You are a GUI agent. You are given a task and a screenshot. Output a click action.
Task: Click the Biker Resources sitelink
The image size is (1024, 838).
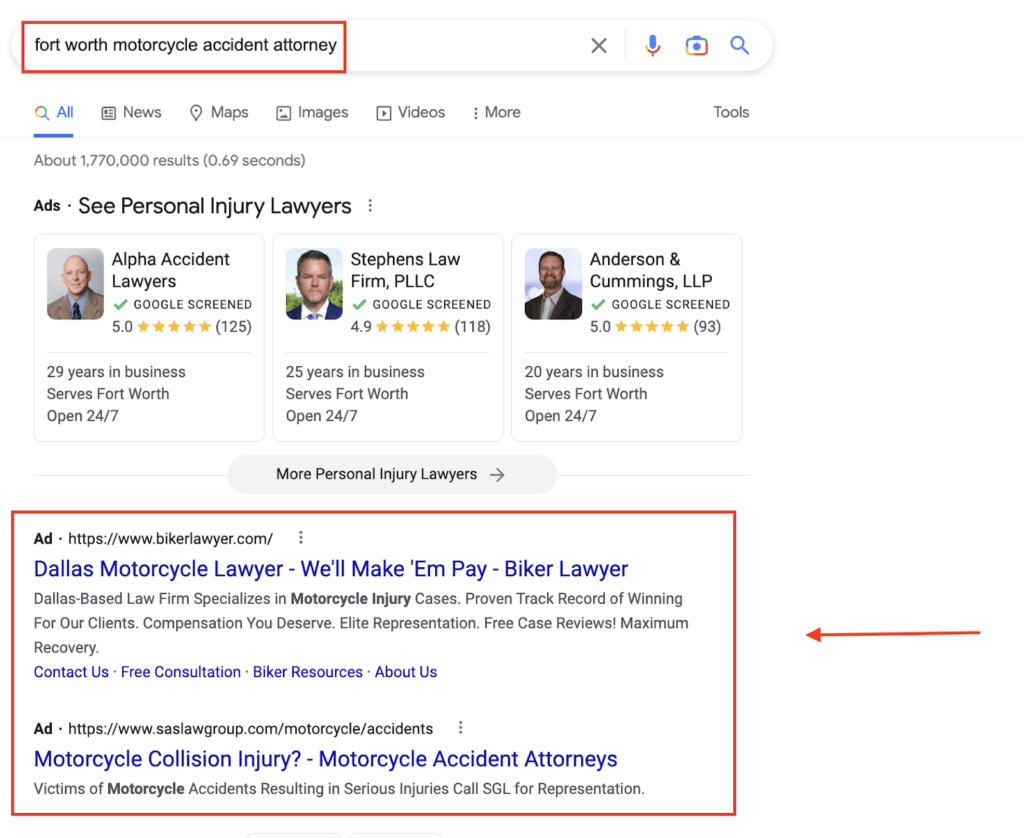pos(307,672)
